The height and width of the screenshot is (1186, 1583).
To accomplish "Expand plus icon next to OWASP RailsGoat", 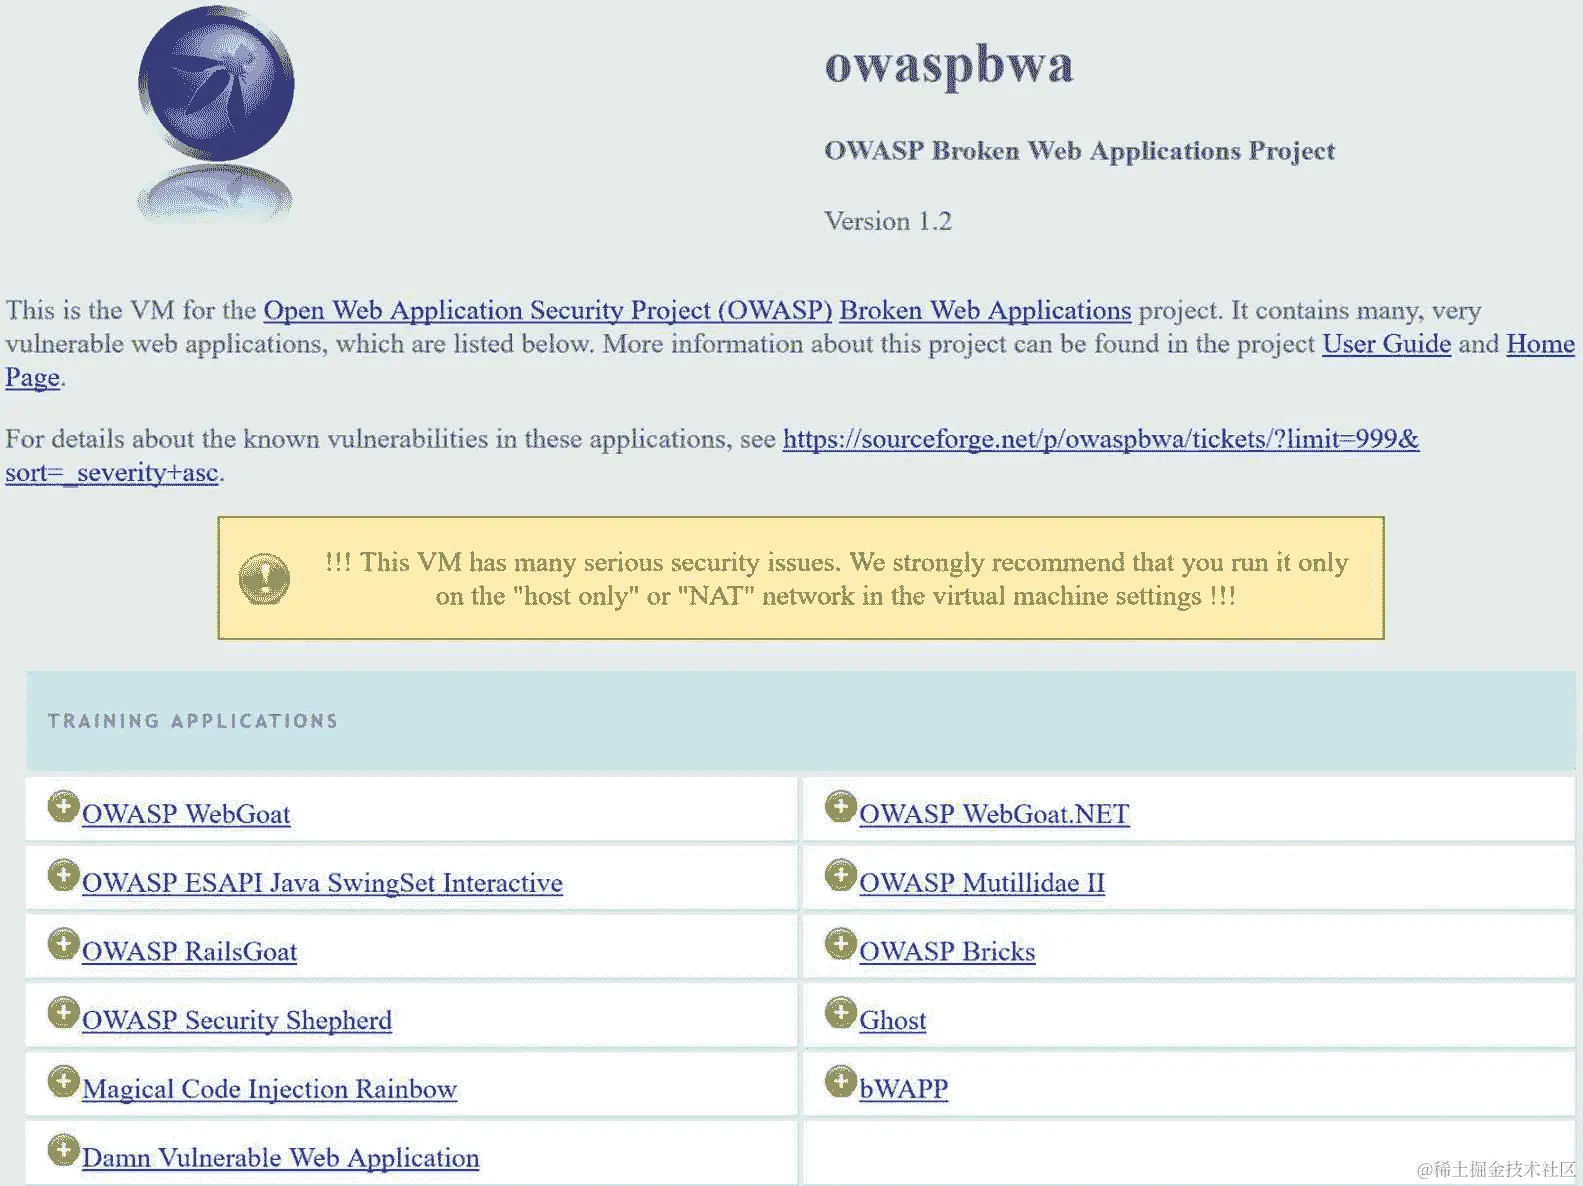I will pos(63,944).
